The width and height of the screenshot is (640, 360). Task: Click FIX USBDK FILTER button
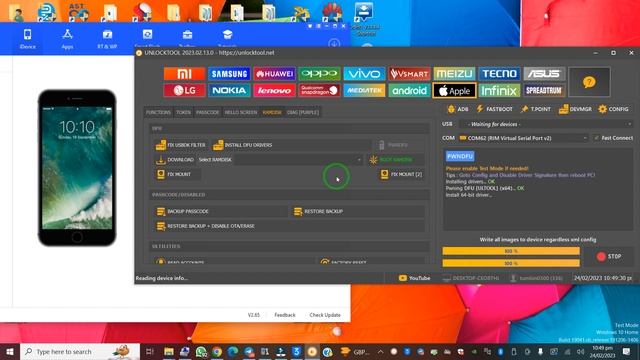point(181,145)
